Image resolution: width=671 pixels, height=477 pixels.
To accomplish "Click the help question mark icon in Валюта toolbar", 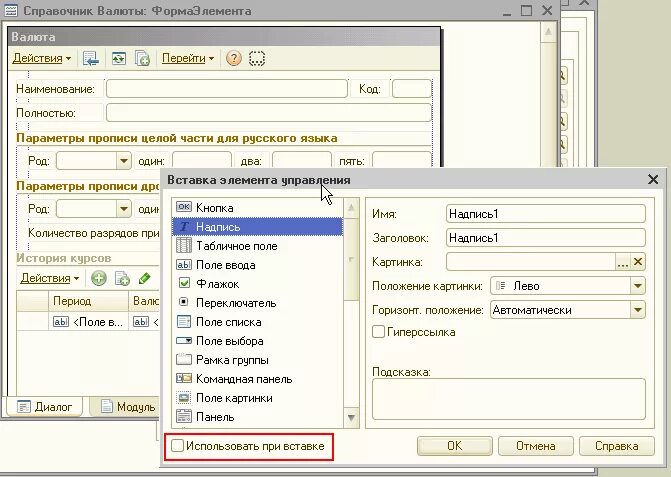I will click(x=234, y=58).
